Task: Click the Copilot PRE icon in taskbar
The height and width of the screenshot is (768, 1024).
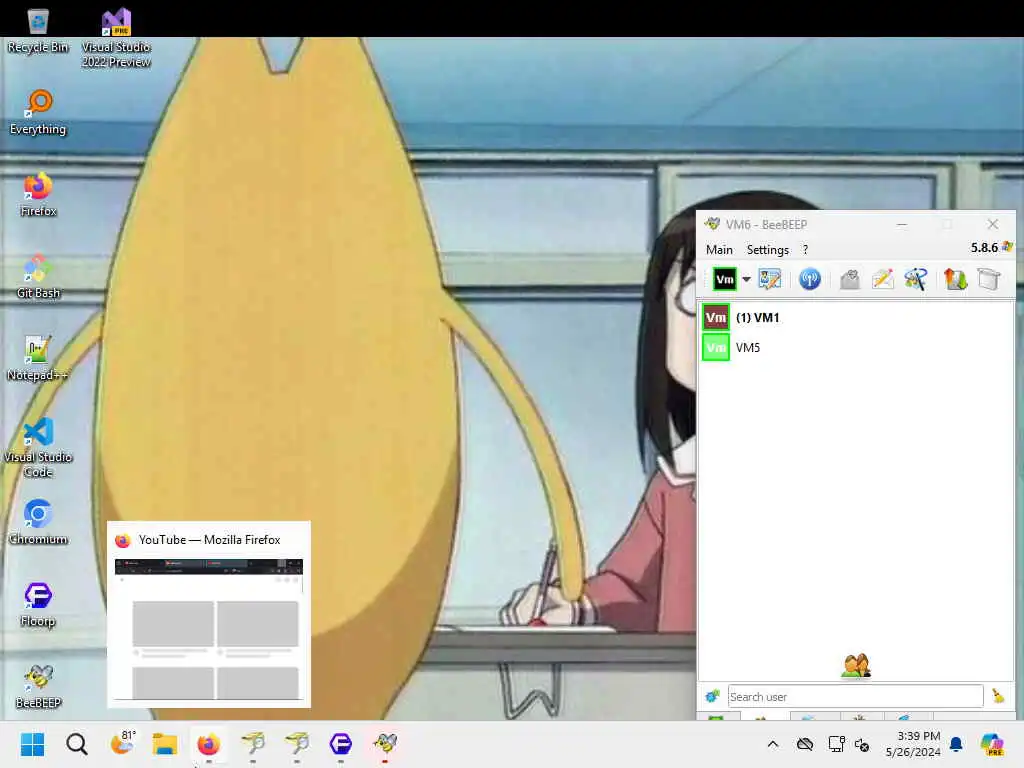Action: 992,744
